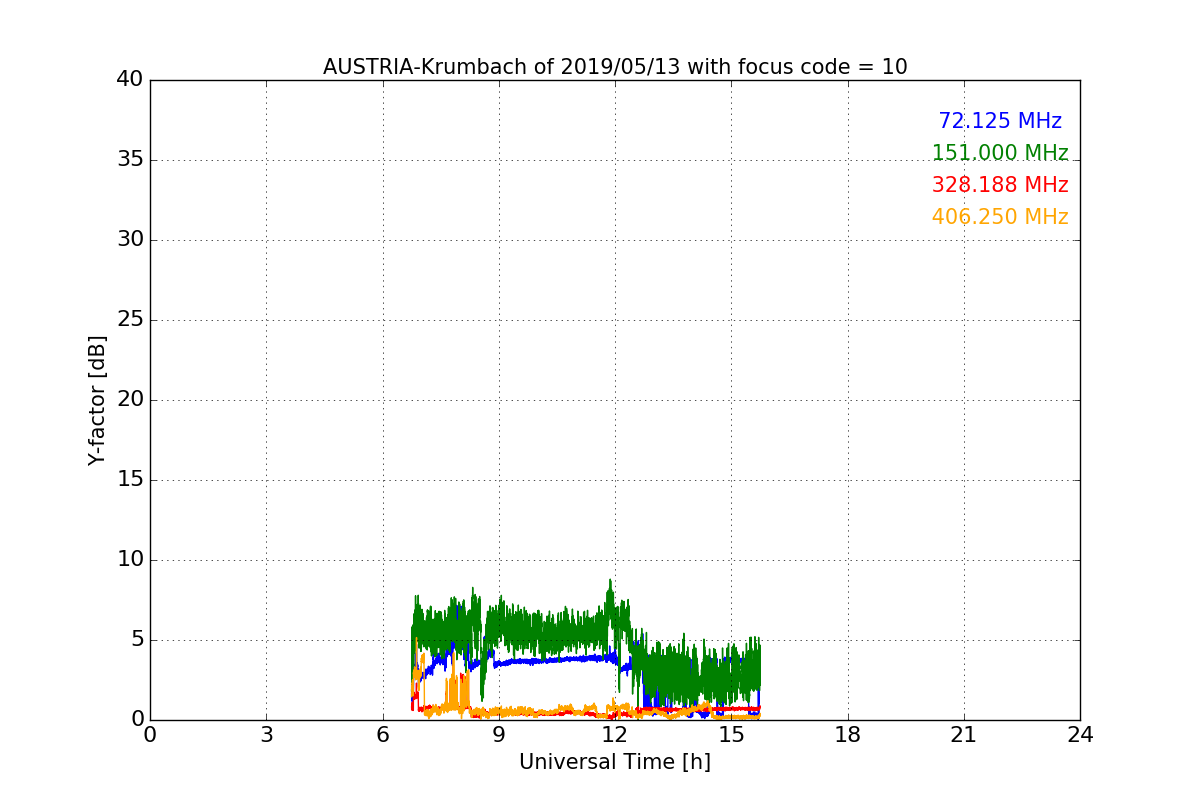Click the x-axis tick label '18'
The image size is (1200, 800).
point(848,734)
